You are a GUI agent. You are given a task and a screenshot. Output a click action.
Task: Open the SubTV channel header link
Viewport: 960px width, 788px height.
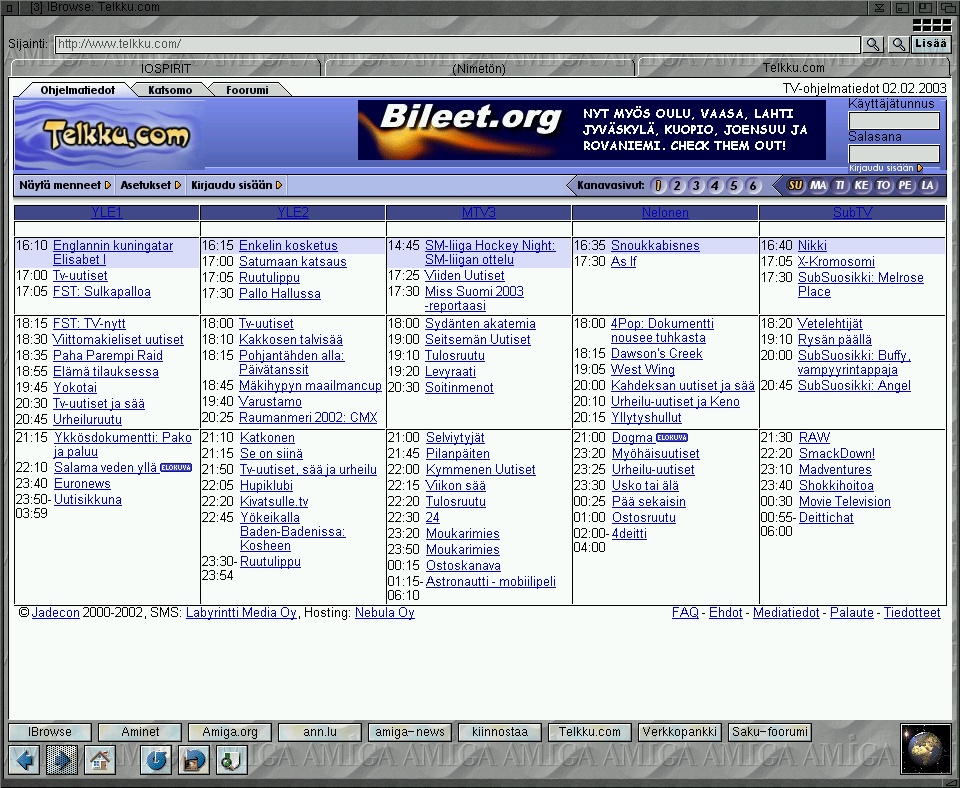tap(852, 212)
